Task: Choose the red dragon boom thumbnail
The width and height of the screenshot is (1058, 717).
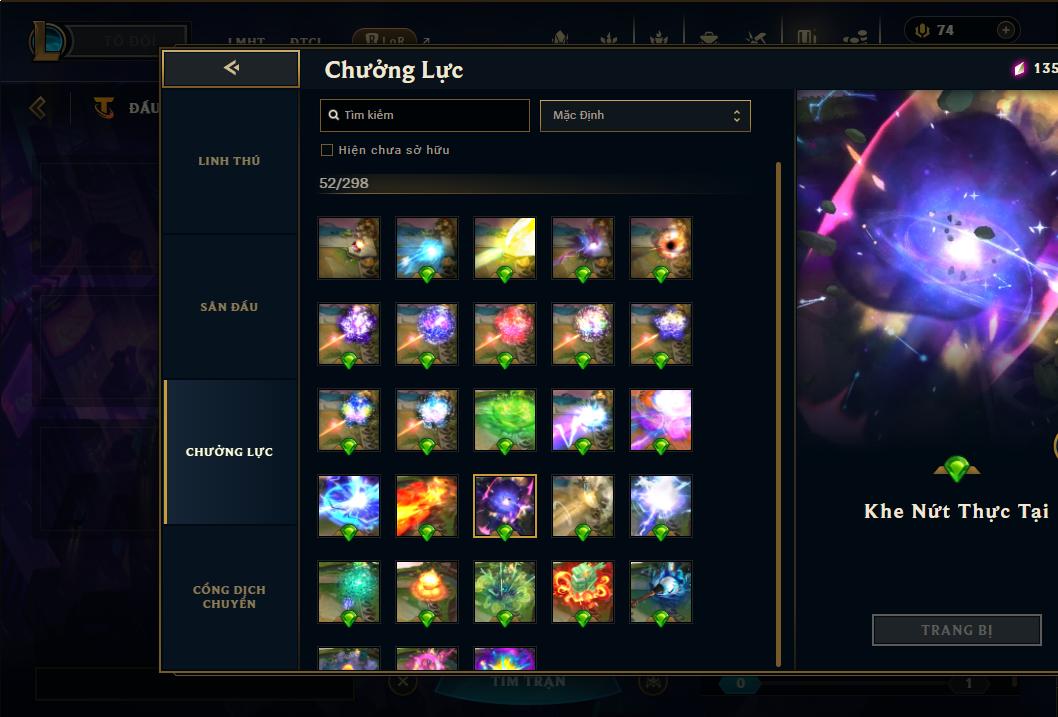Action: coord(583,592)
